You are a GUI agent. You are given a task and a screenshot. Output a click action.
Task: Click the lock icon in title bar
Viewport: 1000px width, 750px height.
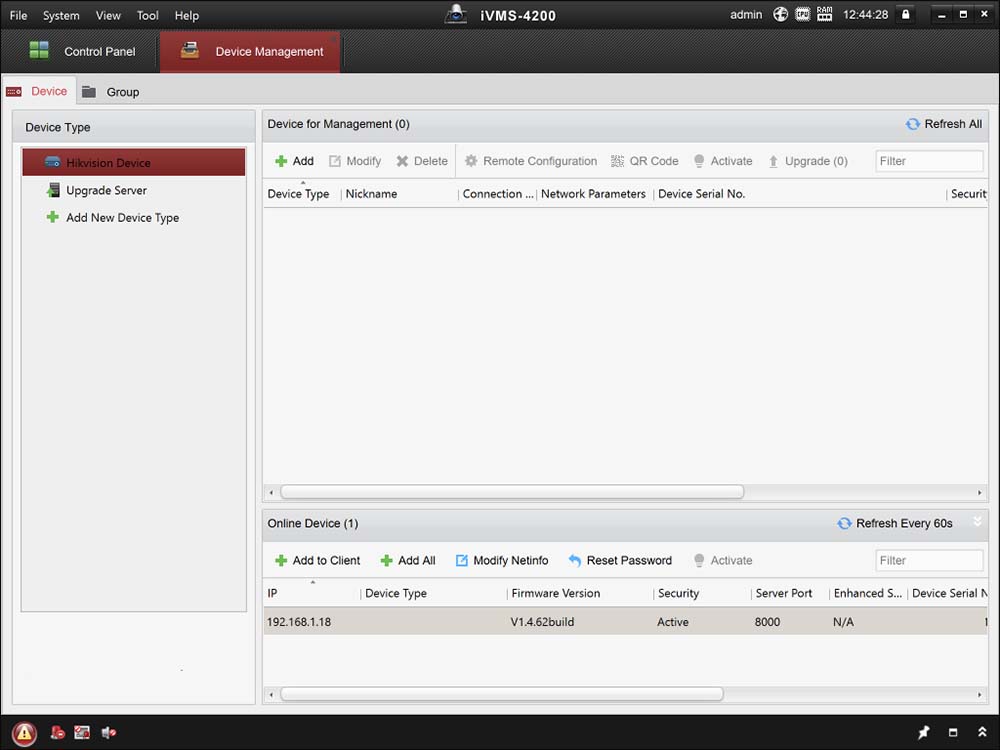(906, 15)
